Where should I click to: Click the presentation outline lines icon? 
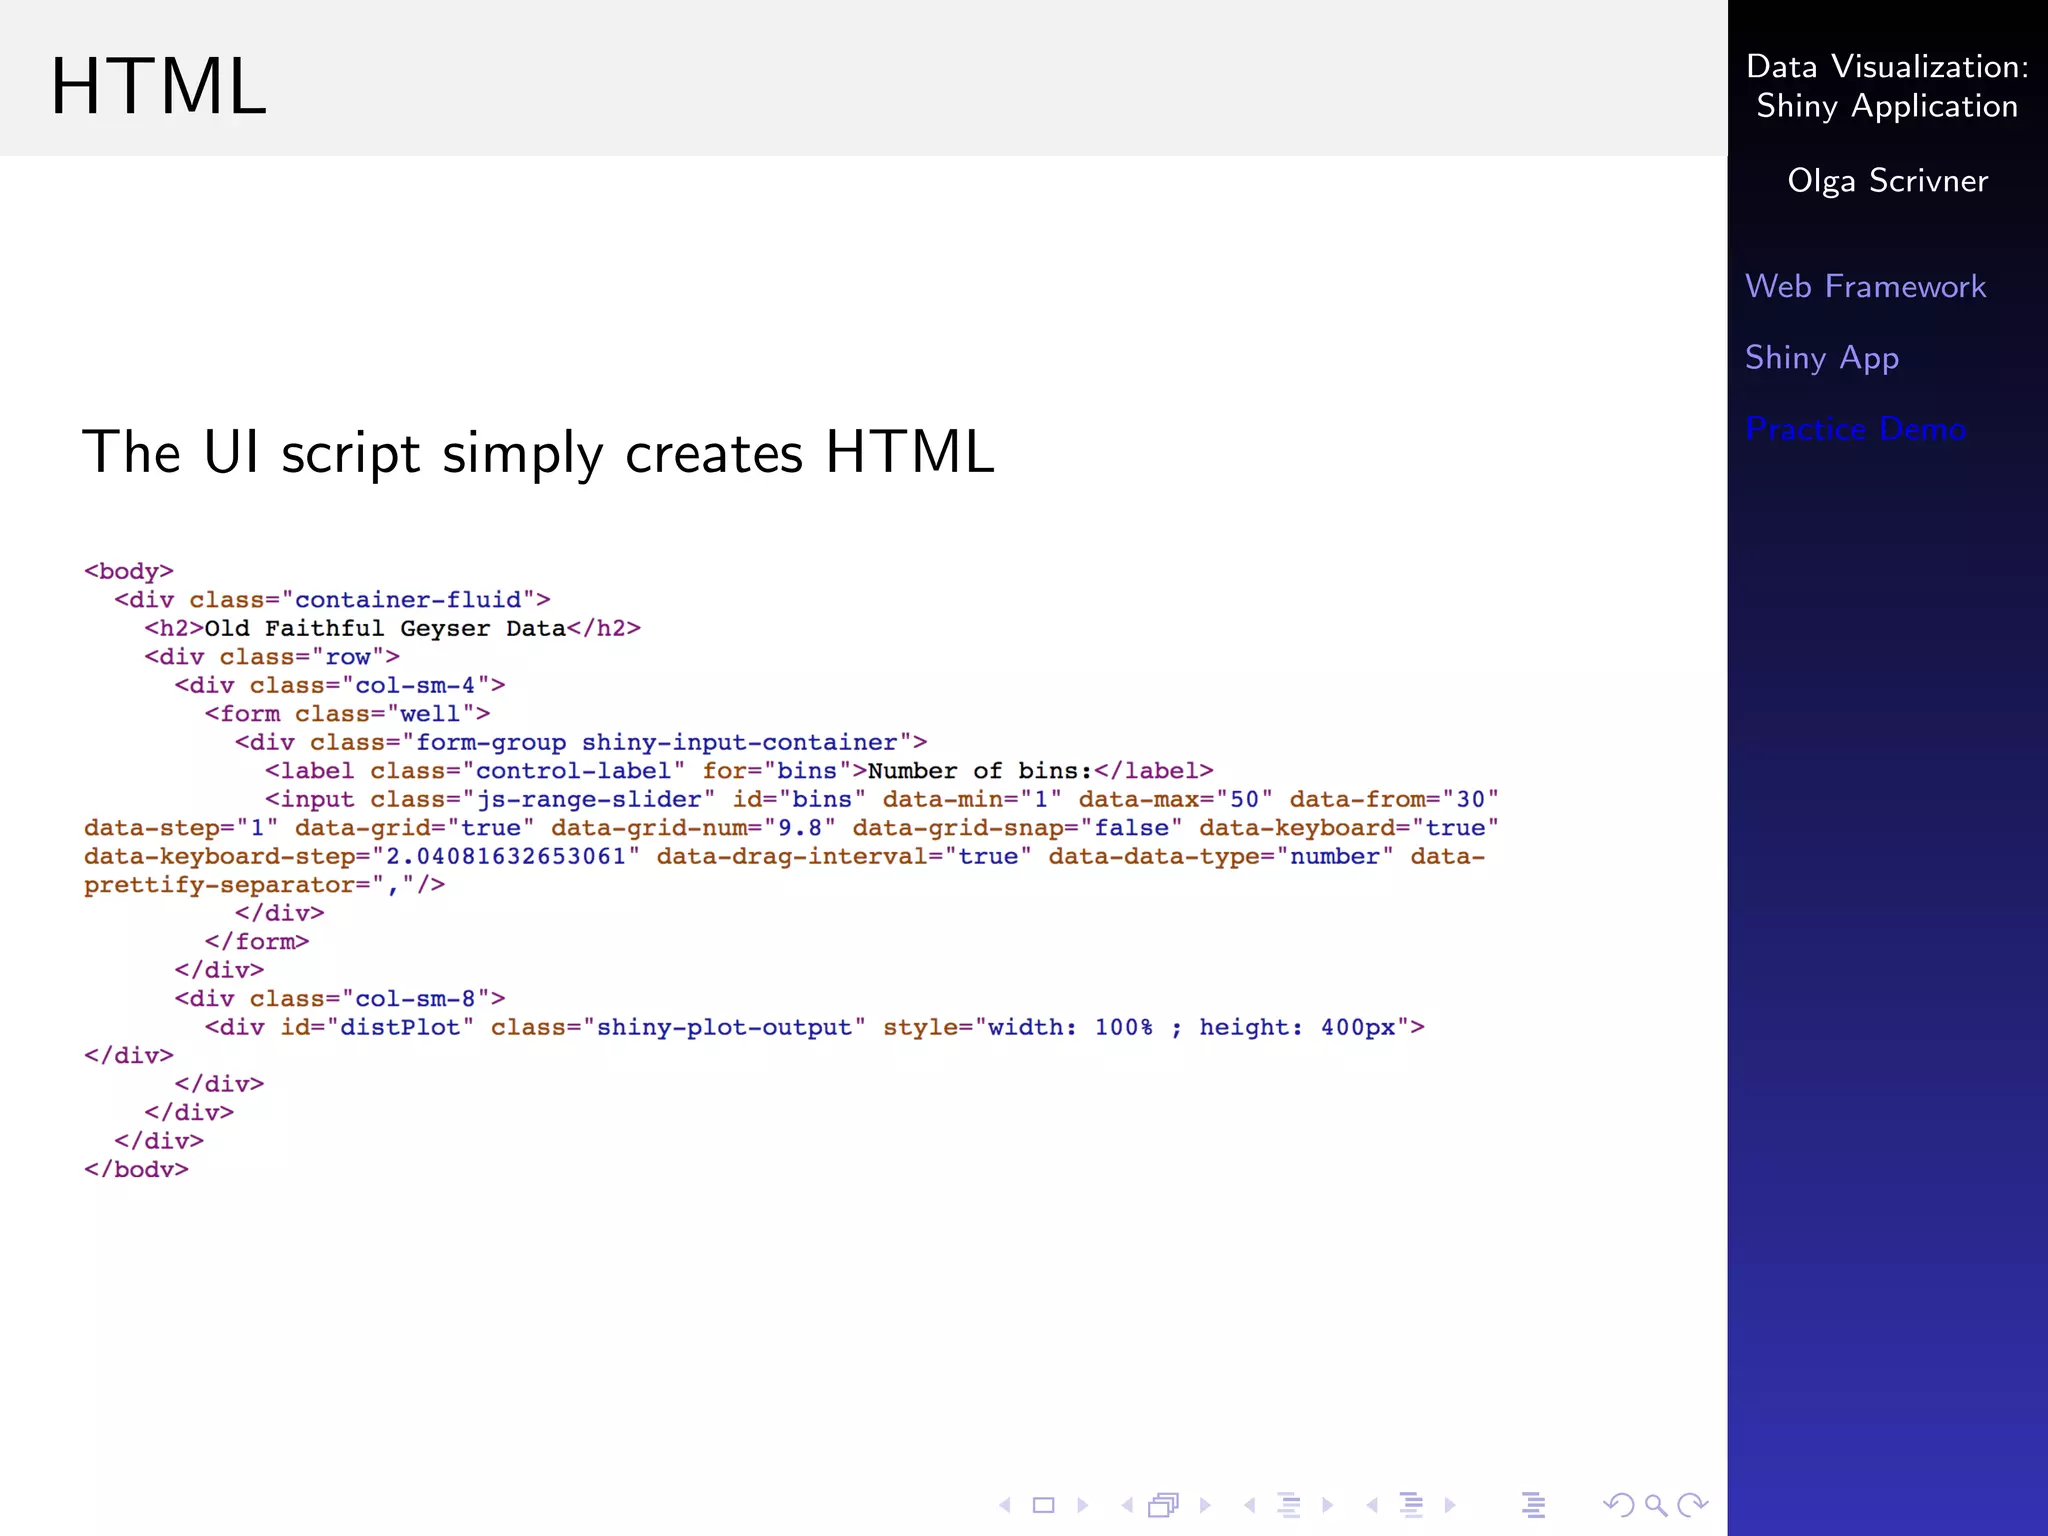(x=1533, y=1505)
